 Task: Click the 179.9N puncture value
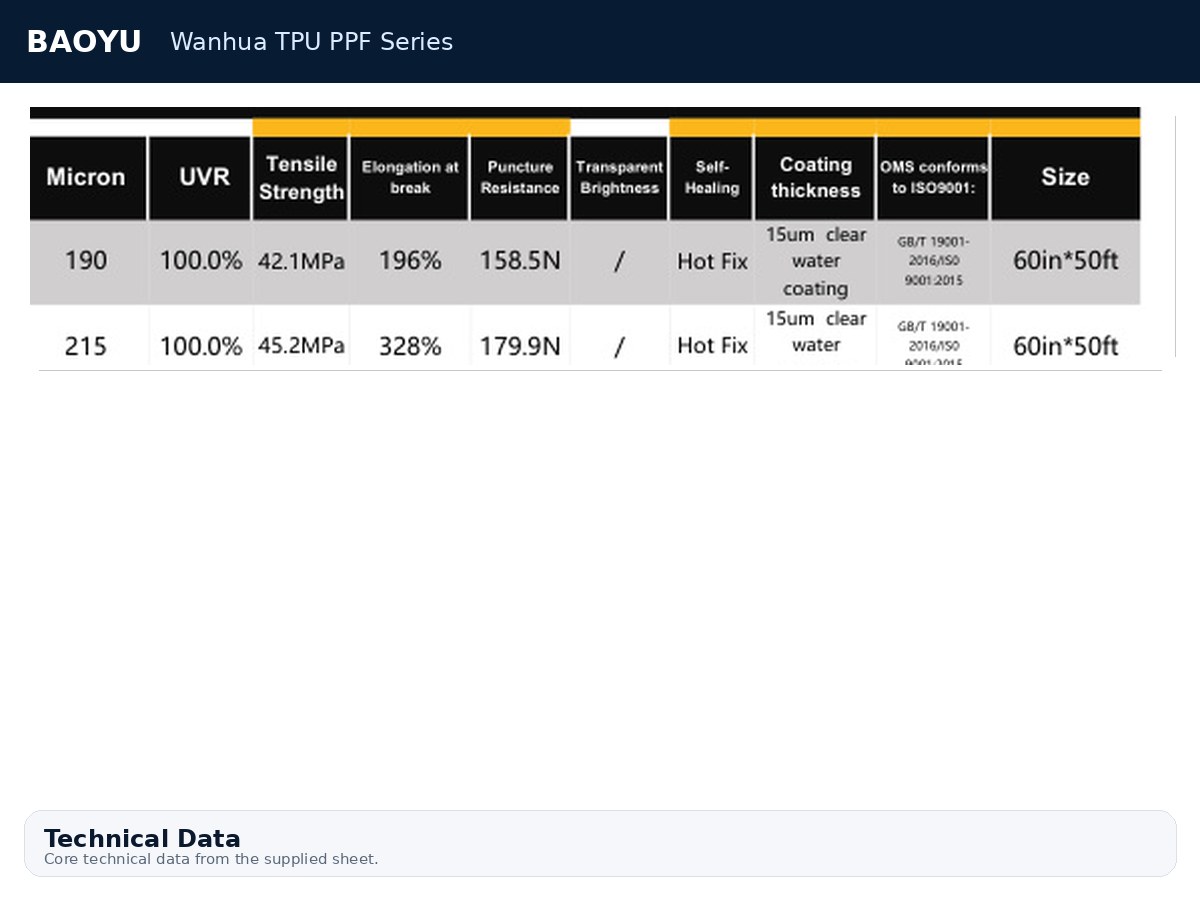(520, 346)
